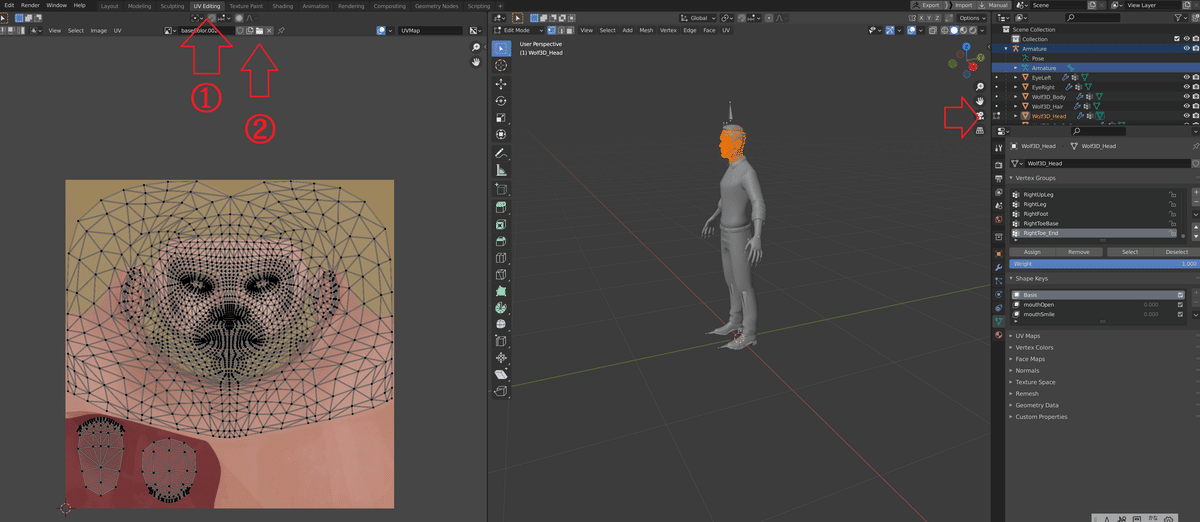Click the Deselect vertex group button
Image resolution: width=1200 pixels, height=522 pixels.
tap(1176, 252)
